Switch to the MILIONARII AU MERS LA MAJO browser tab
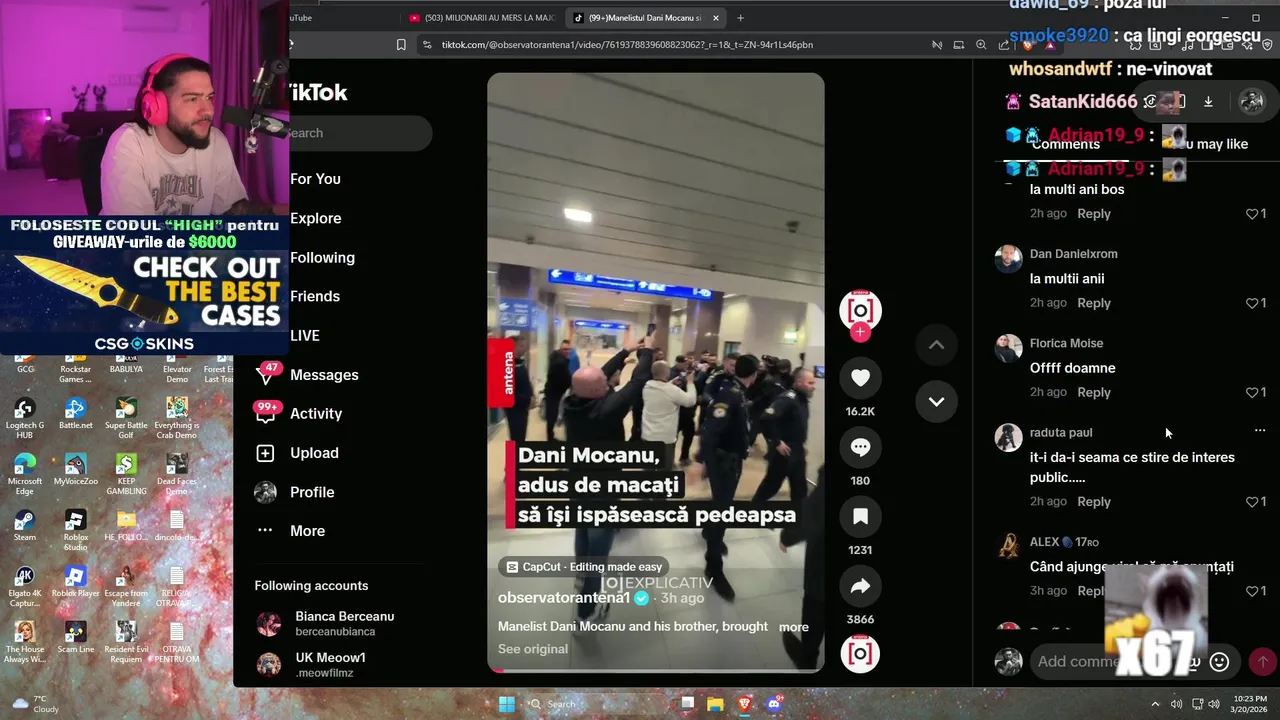 (481, 18)
